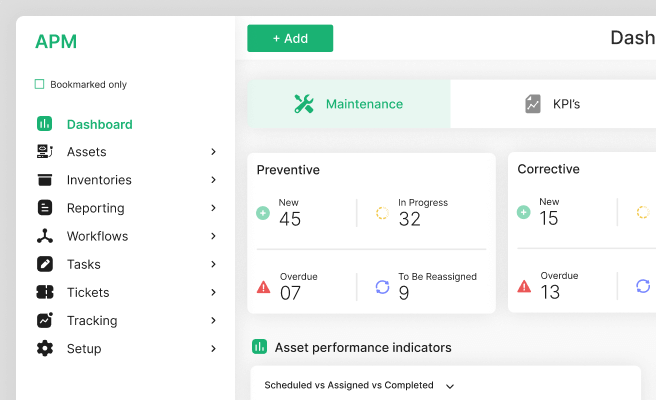Click the Dashboard bar-chart icon
Screen dimensions: 656x400
[x=44, y=124]
